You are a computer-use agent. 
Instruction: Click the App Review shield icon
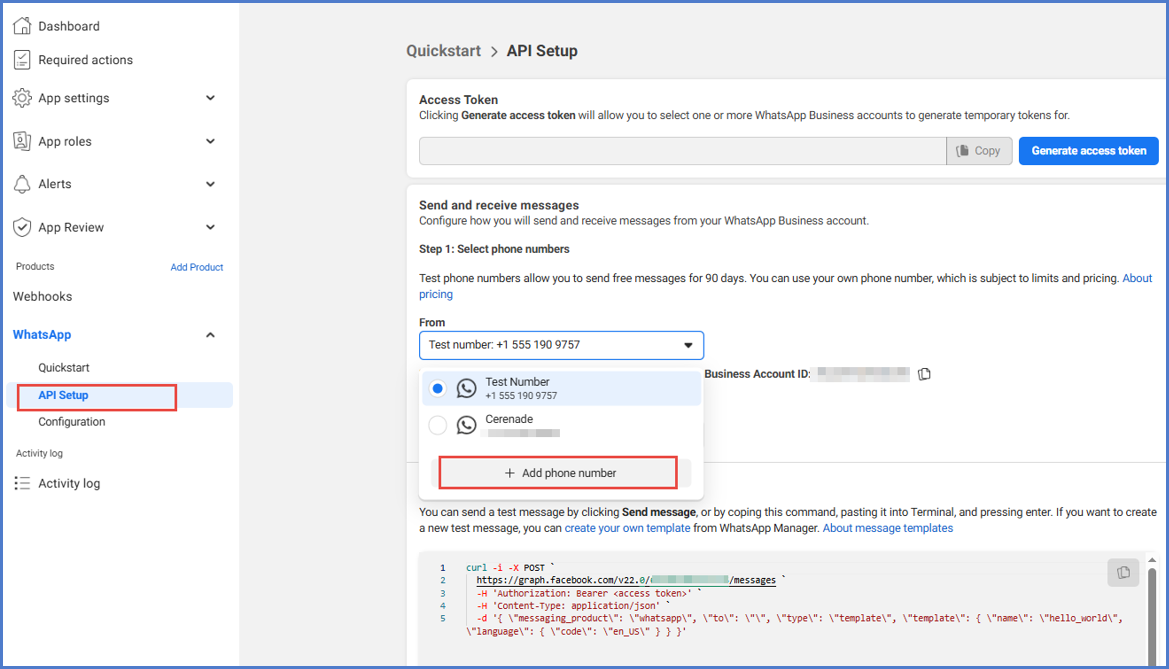pyautogui.click(x=22, y=227)
